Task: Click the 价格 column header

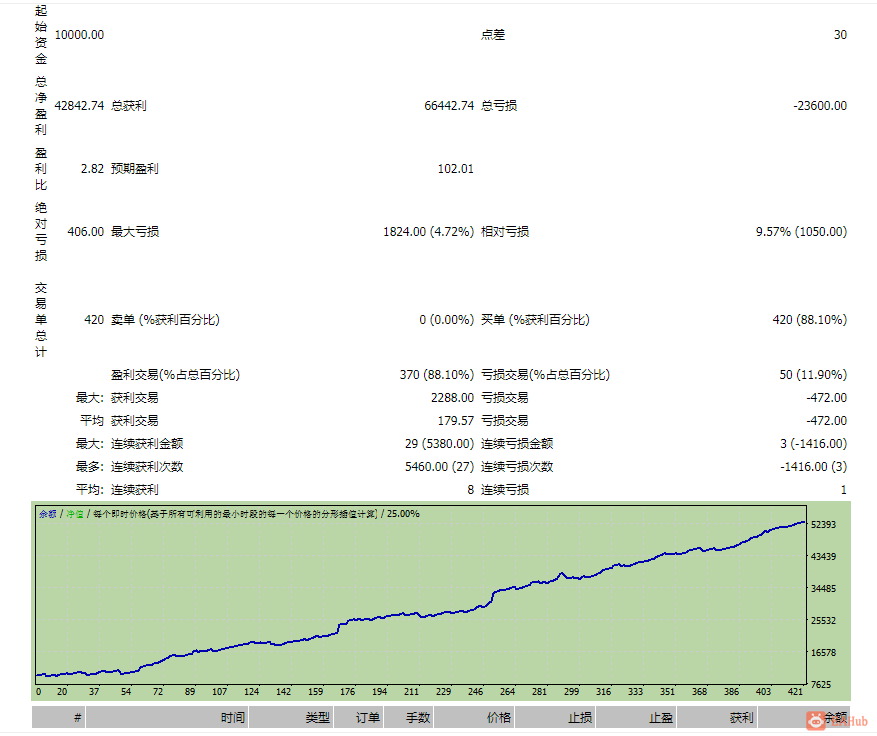Action: (x=474, y=718)
